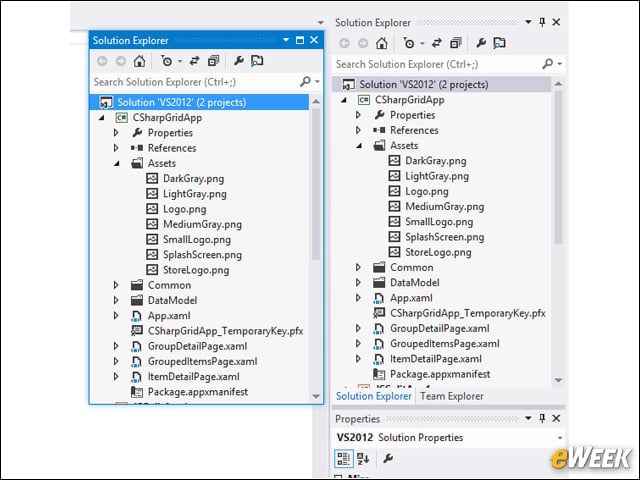Click Home icon in floating Solution Explorer
Viewport: 640px width, 480px height.
pyautogui.click(x=139, y=61)
